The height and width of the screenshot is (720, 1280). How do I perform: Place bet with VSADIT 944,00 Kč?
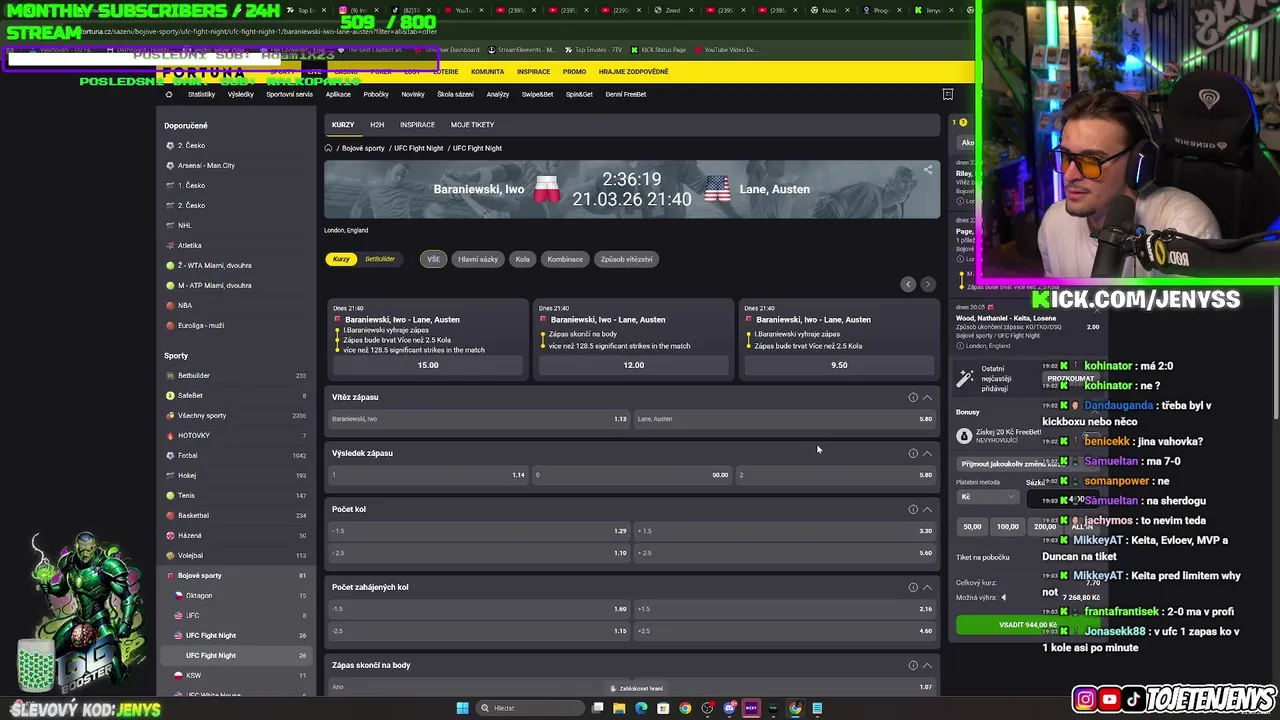pos(1027,625)
